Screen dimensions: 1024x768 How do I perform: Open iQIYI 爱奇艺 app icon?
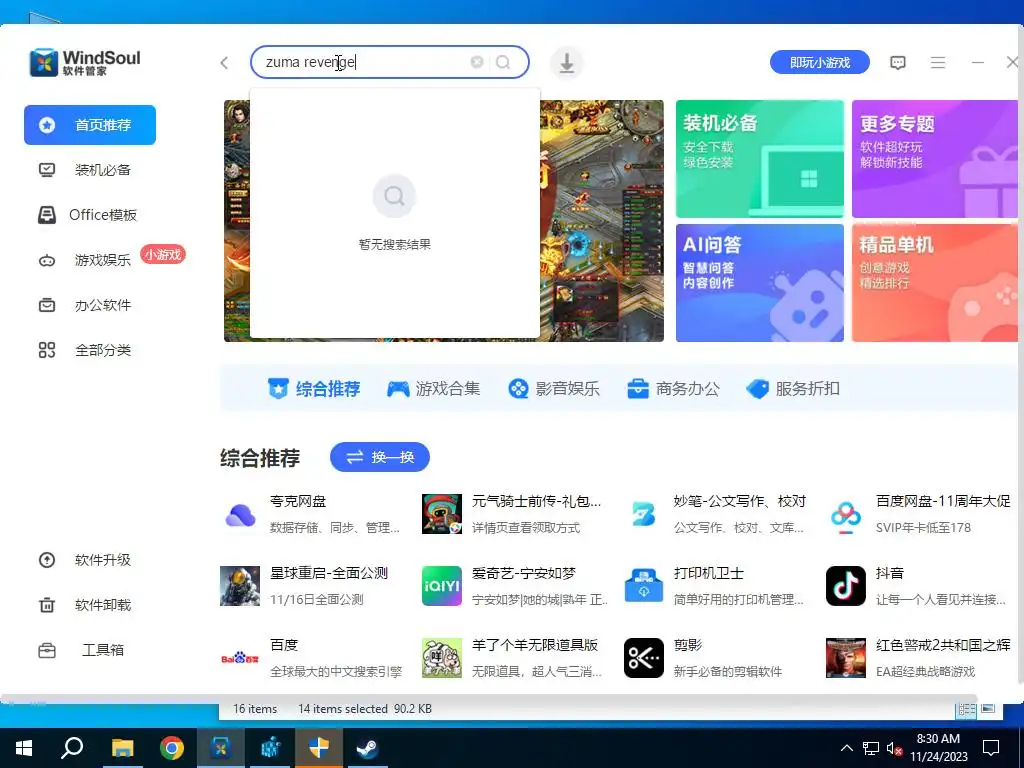click(441, 586)
